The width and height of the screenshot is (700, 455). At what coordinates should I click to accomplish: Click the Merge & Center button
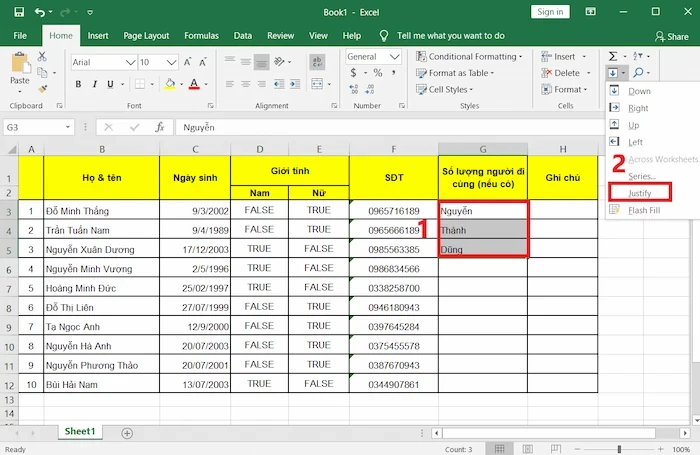317,84
